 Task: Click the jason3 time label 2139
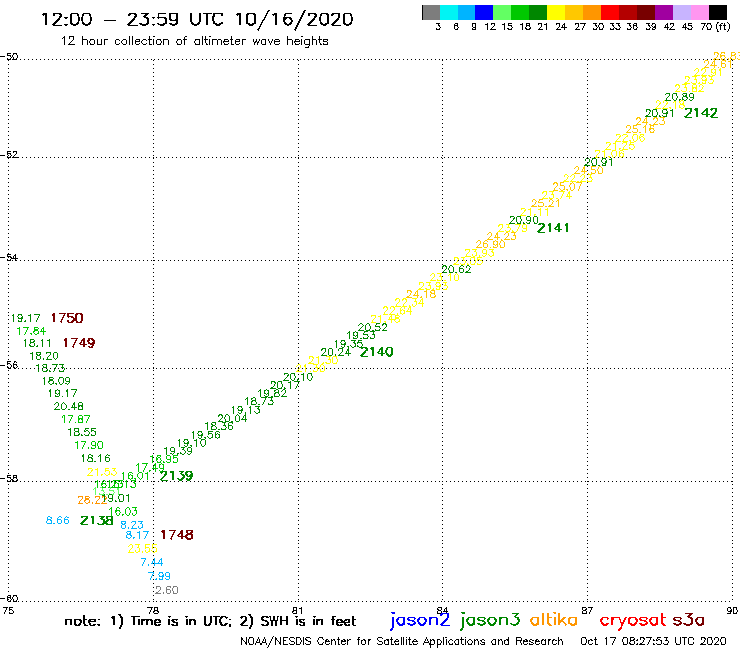tap(177, 476)
